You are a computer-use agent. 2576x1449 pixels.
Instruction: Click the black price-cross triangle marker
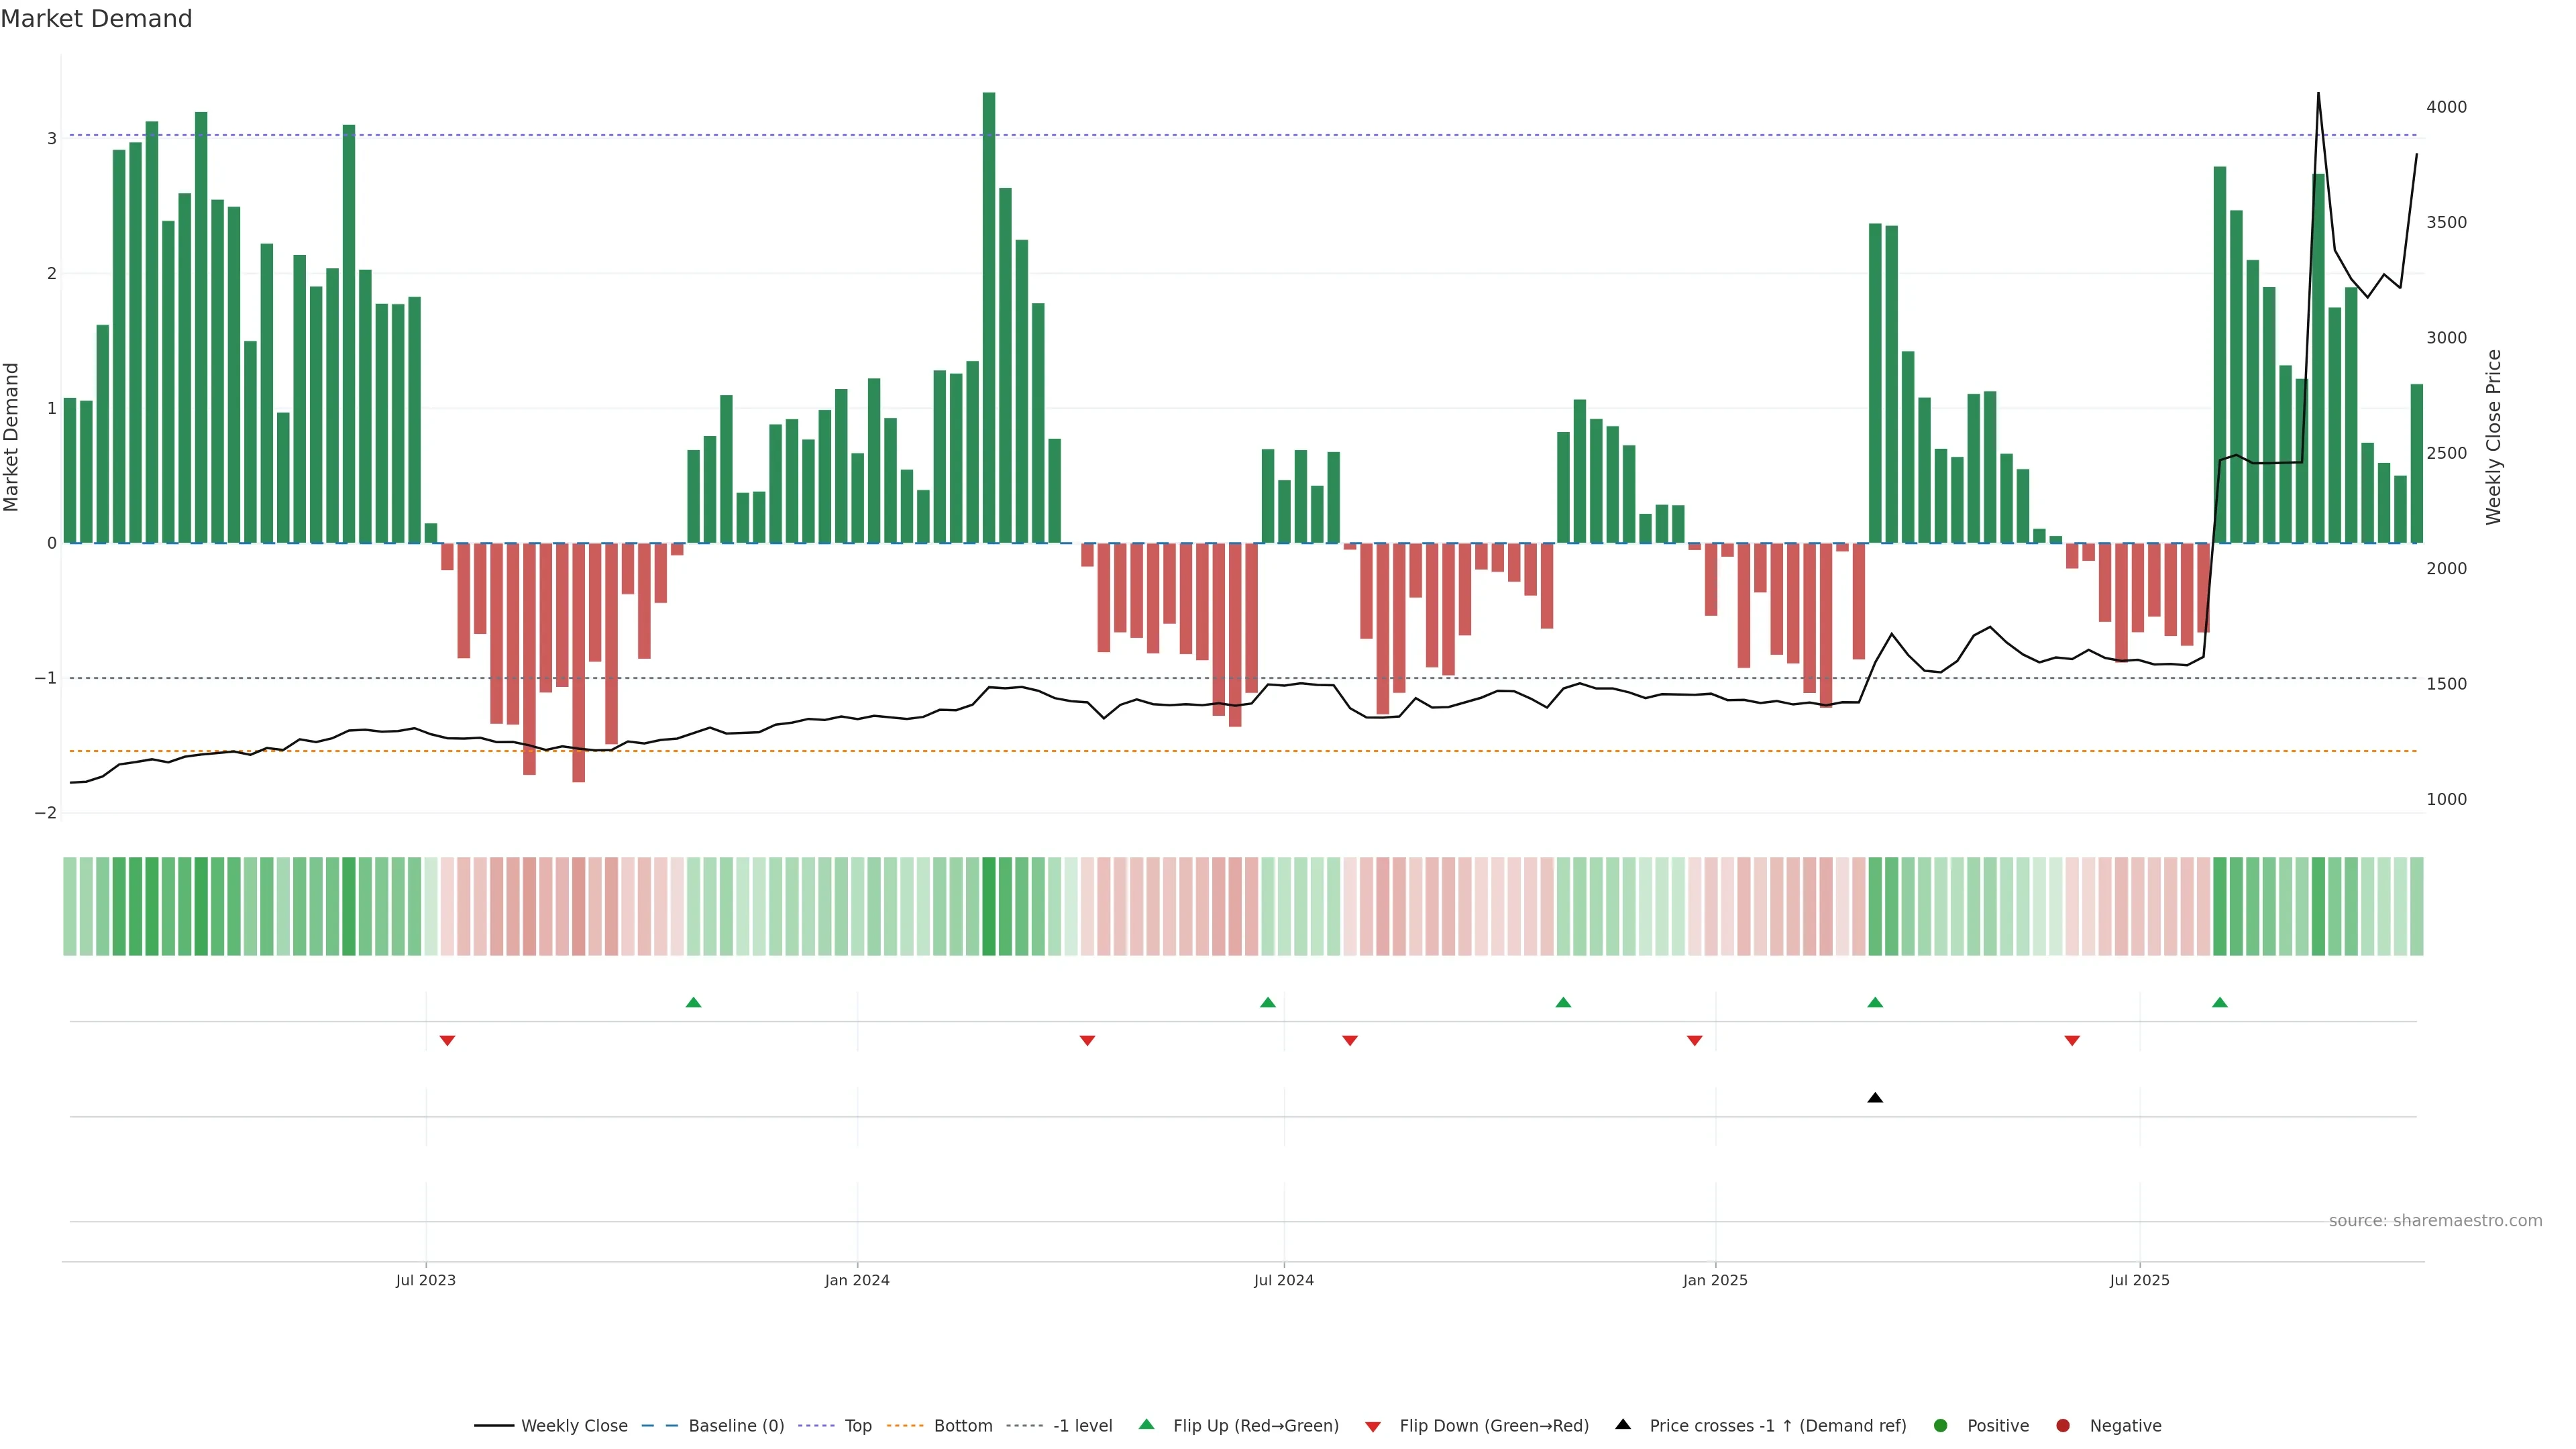[x=1875, y=1098]
